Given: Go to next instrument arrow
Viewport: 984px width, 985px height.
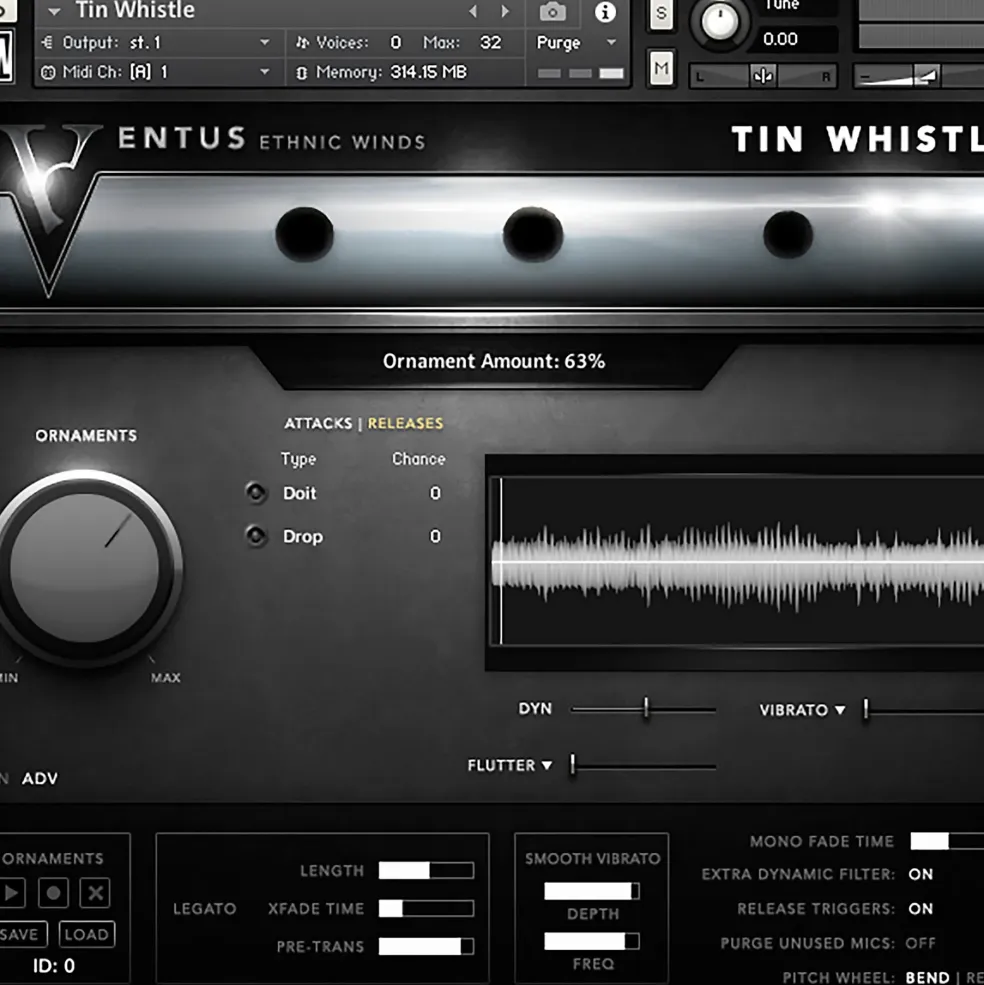Looking at the screenshot, I should (505, 11).
